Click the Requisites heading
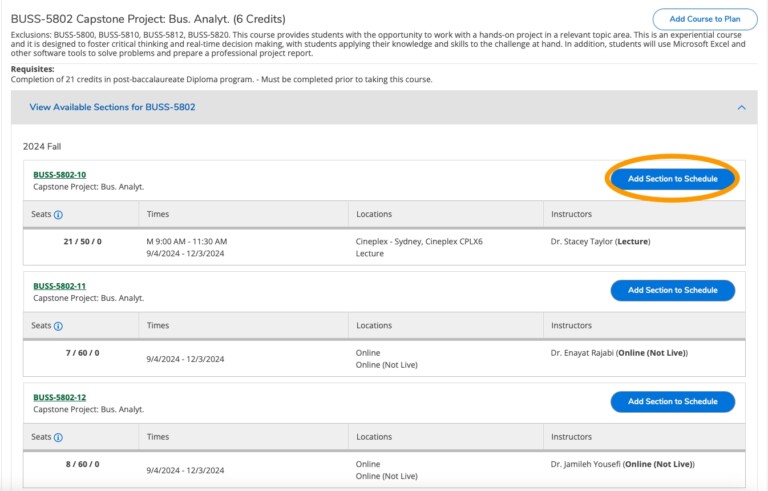 [x=33, y=69]
